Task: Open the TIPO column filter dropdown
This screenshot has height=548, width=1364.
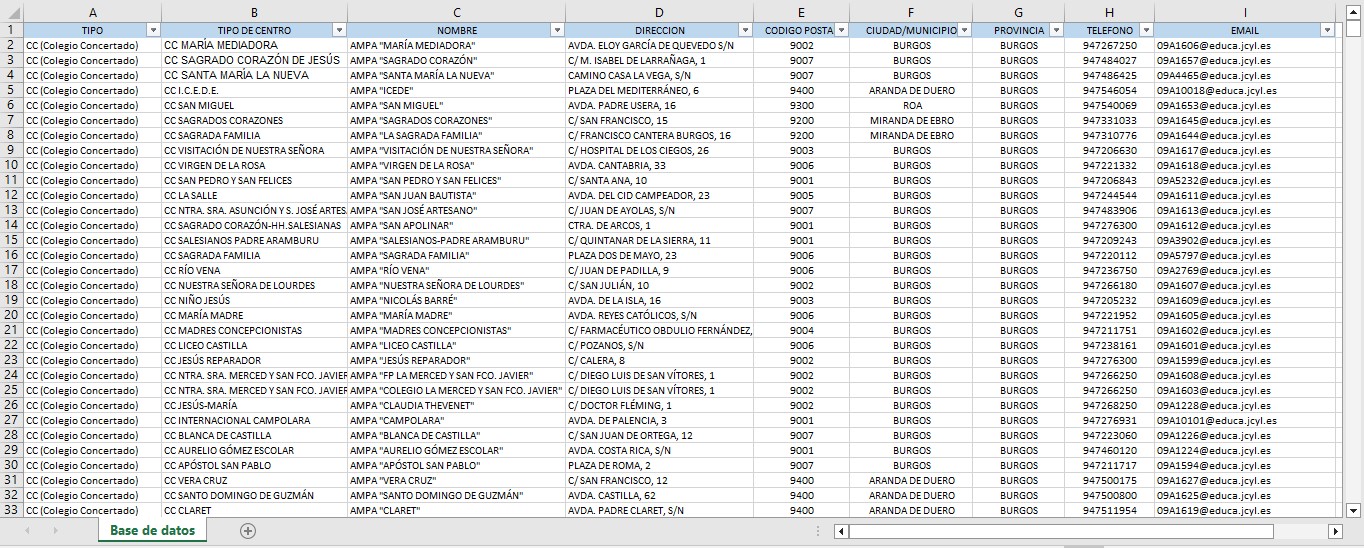Action: (153, 30)
